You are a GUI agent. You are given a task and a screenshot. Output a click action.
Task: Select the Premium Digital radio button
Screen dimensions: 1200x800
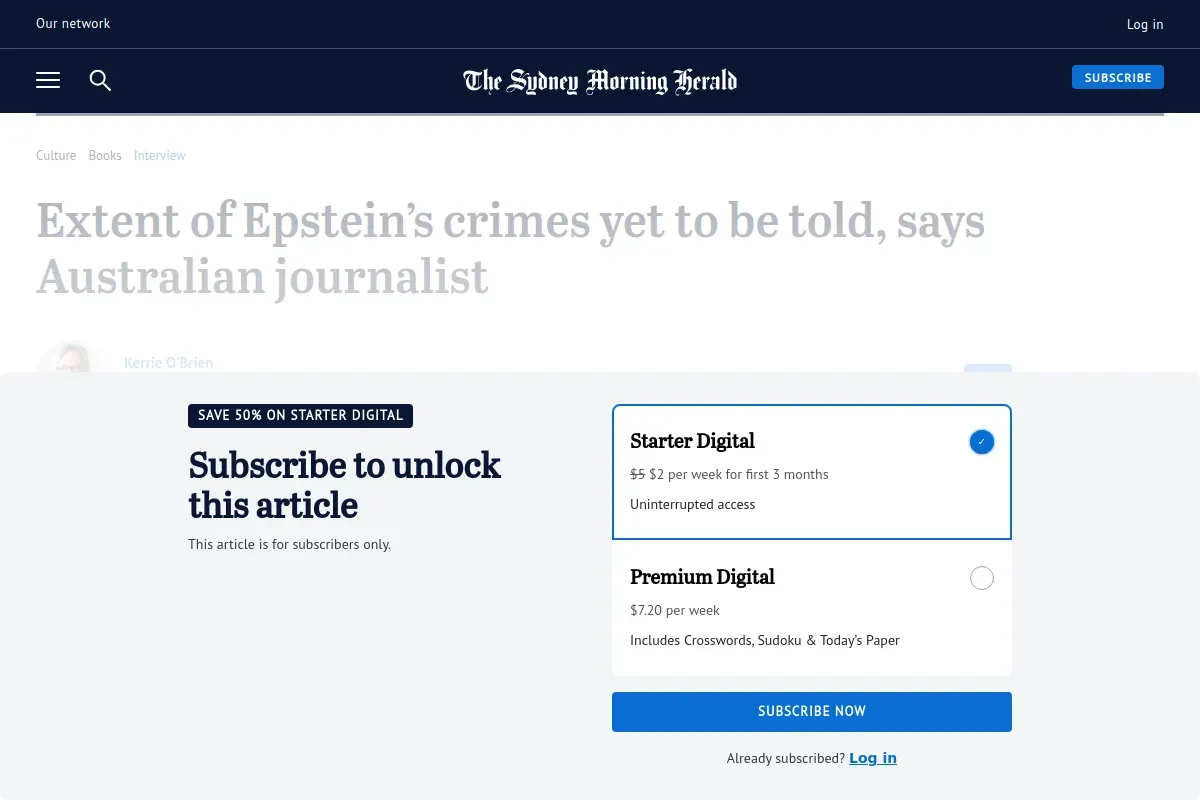click(x=982, y=578)
